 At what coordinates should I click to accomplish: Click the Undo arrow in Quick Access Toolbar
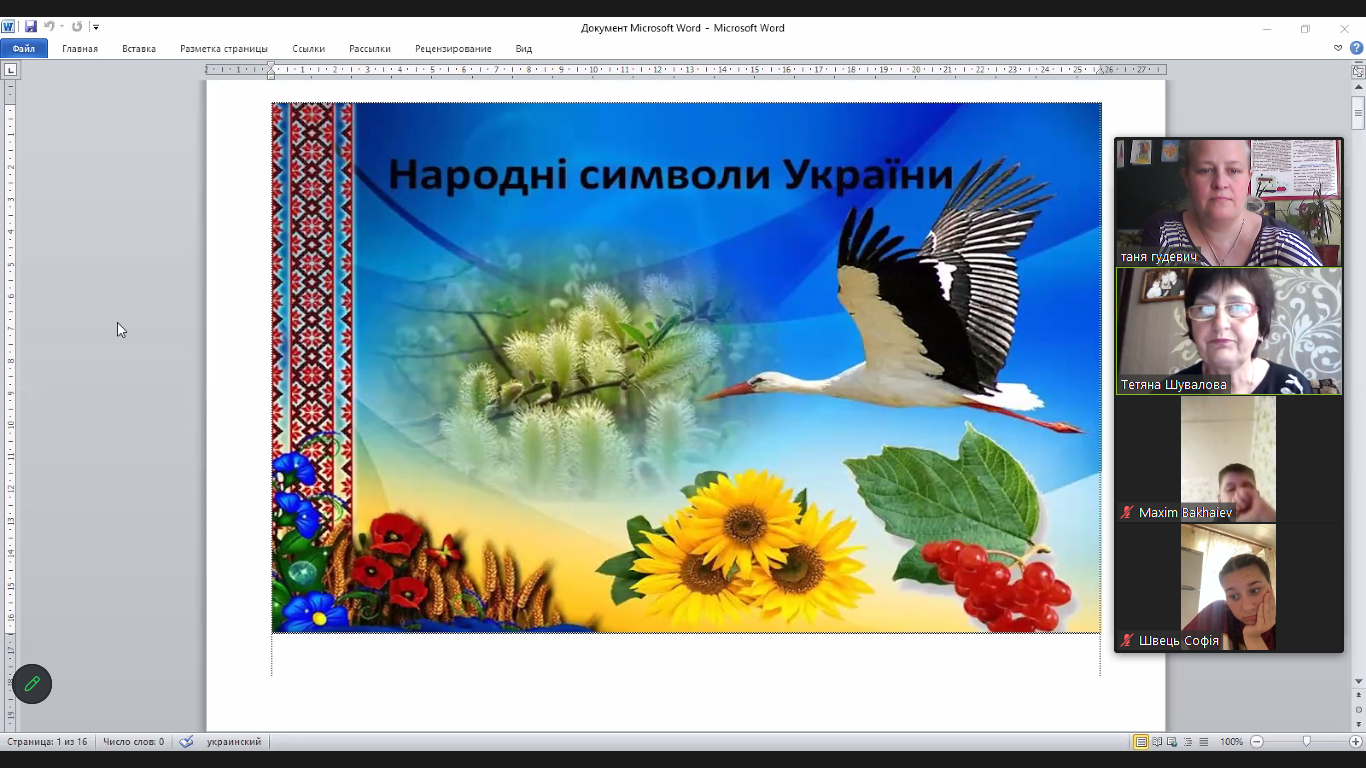pyautogui.click(x=49, y=27)
